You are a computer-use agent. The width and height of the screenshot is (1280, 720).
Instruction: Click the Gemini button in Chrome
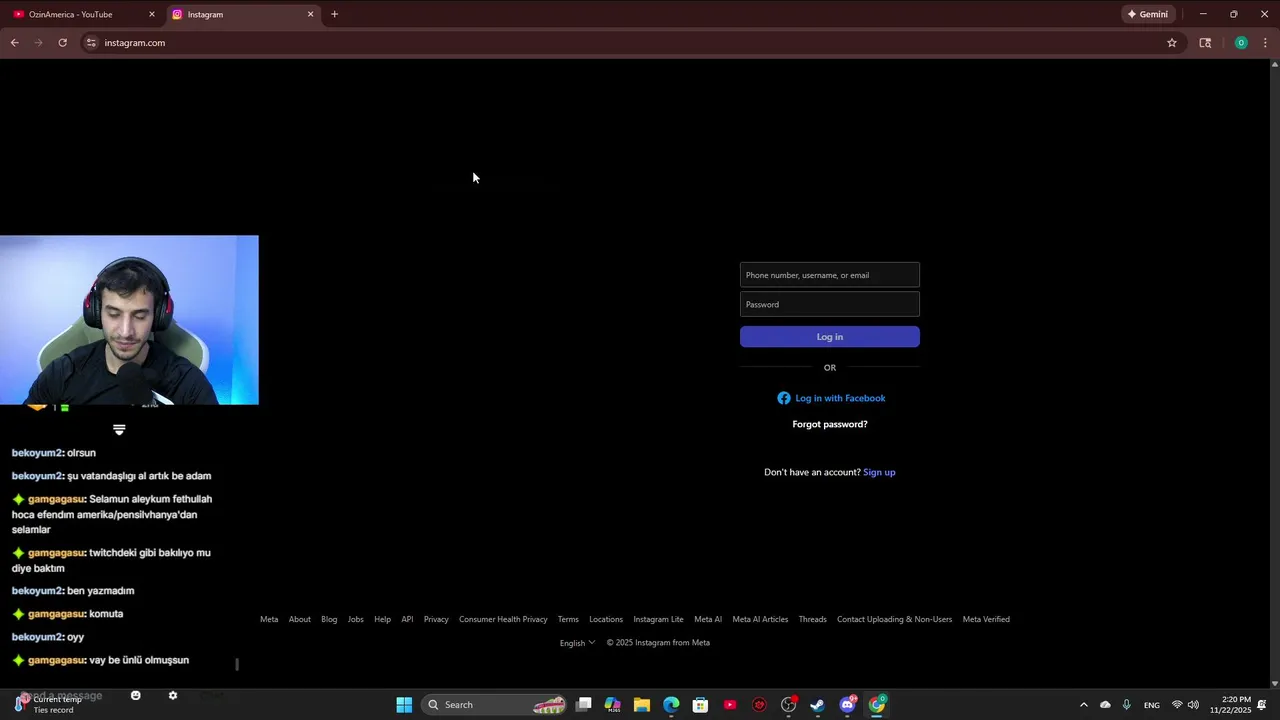pos(1148,14)
